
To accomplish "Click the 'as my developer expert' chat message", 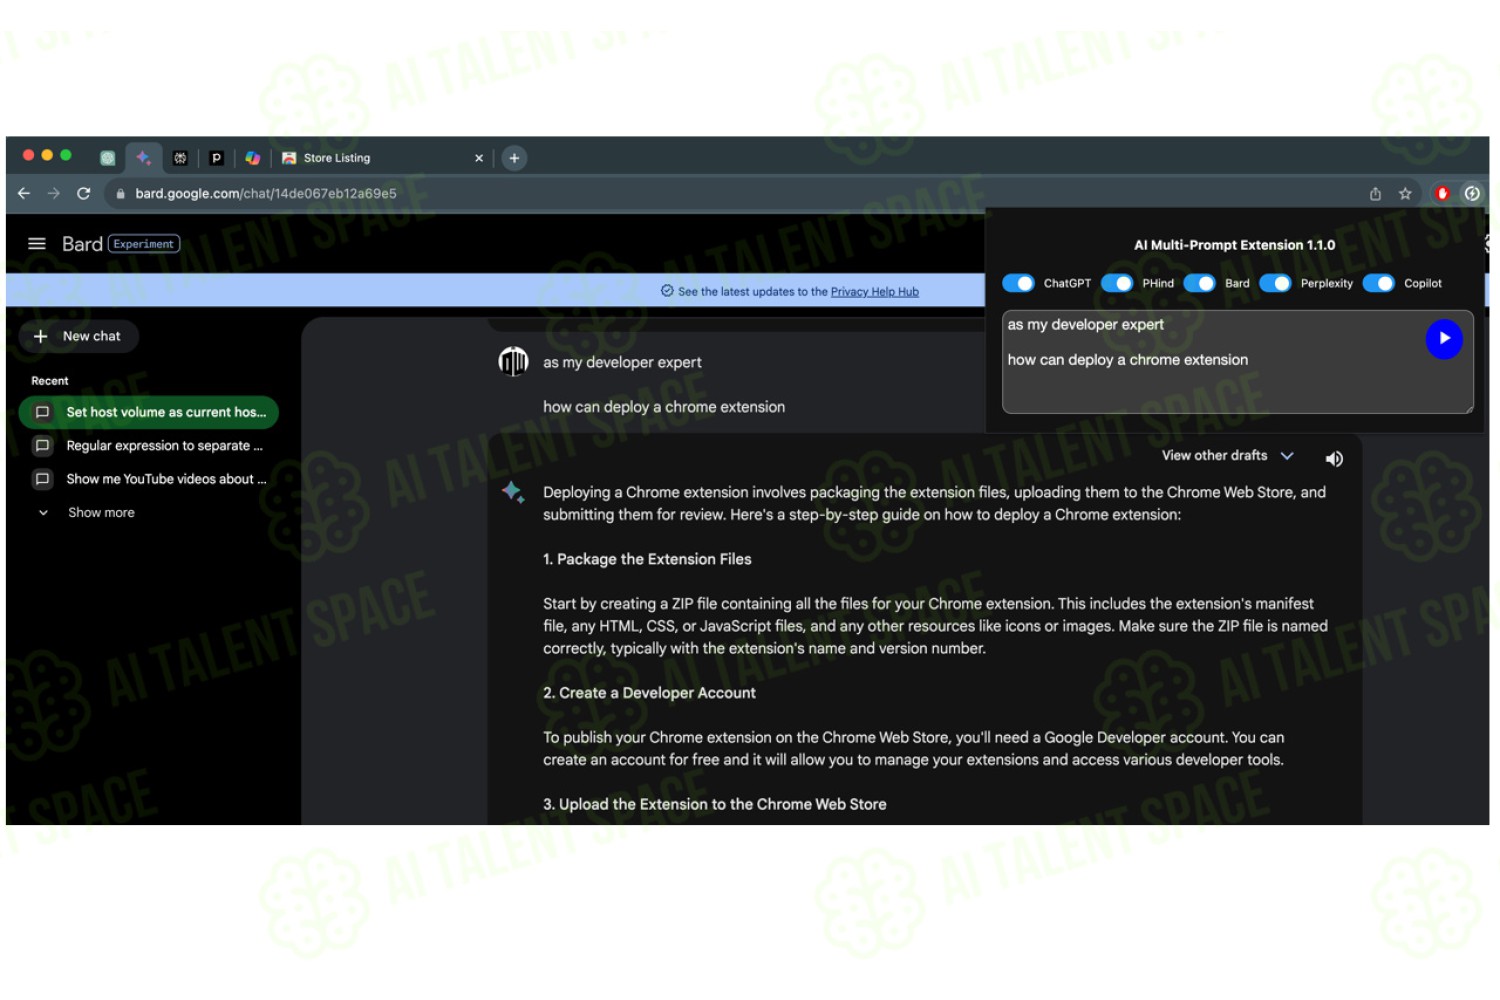I will 622,363.
